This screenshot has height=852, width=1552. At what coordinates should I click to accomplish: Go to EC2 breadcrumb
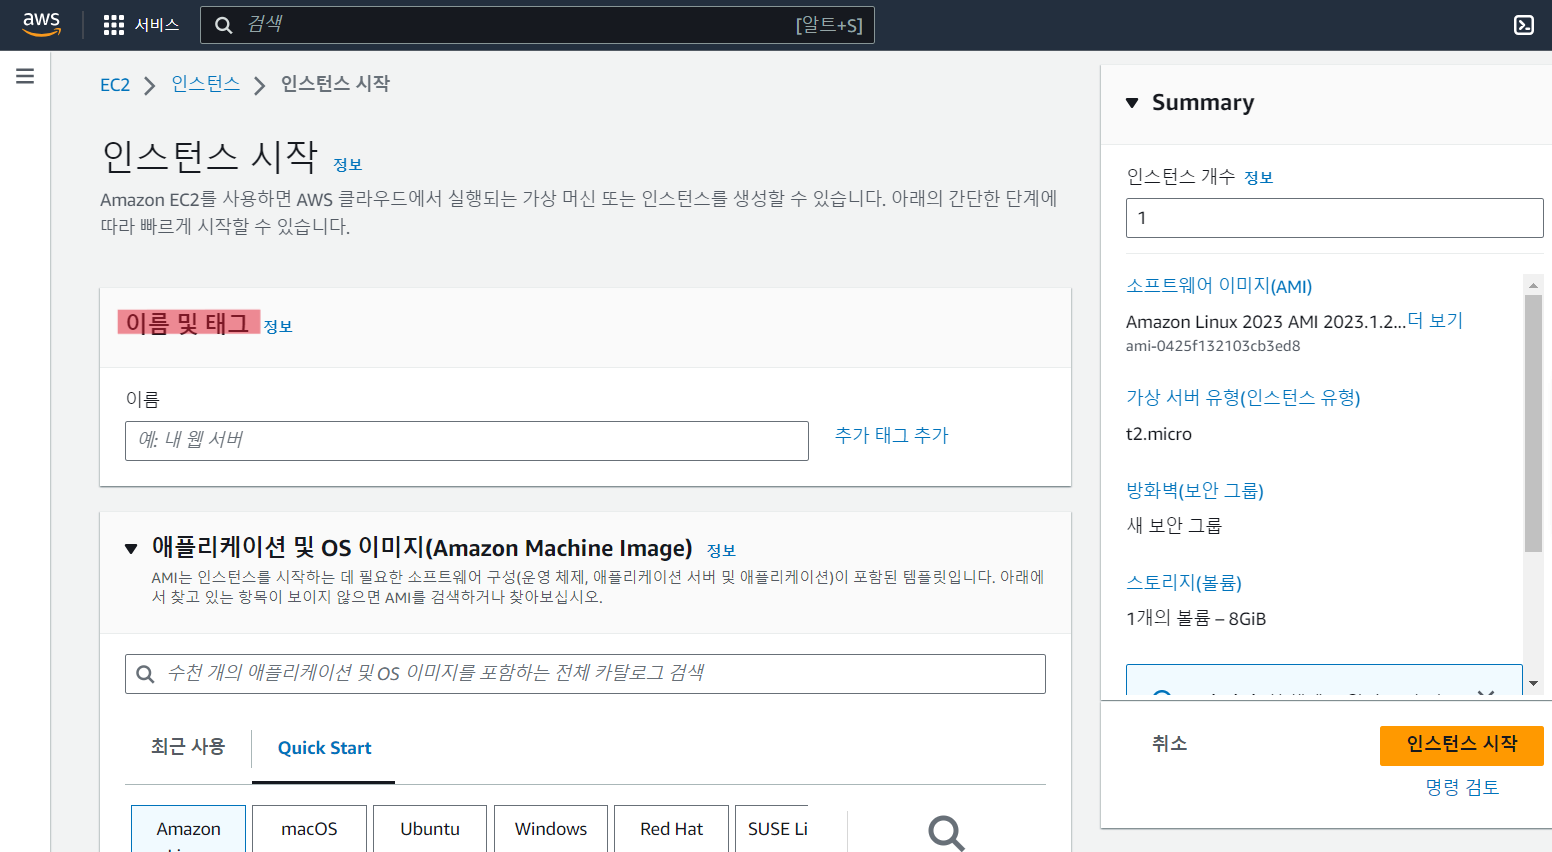(115, 85)
